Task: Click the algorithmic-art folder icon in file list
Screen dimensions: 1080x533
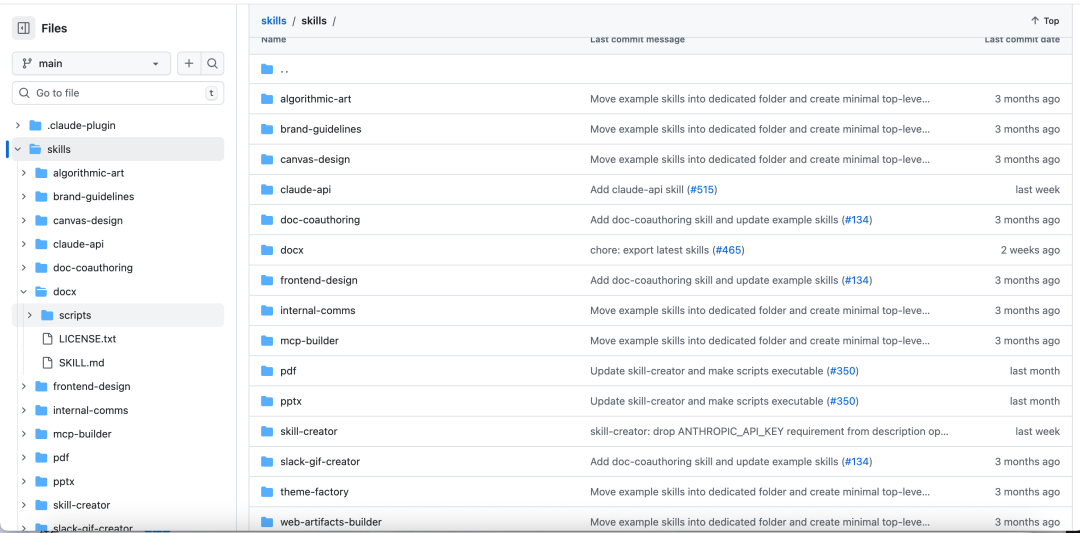Action: (267, 99)
